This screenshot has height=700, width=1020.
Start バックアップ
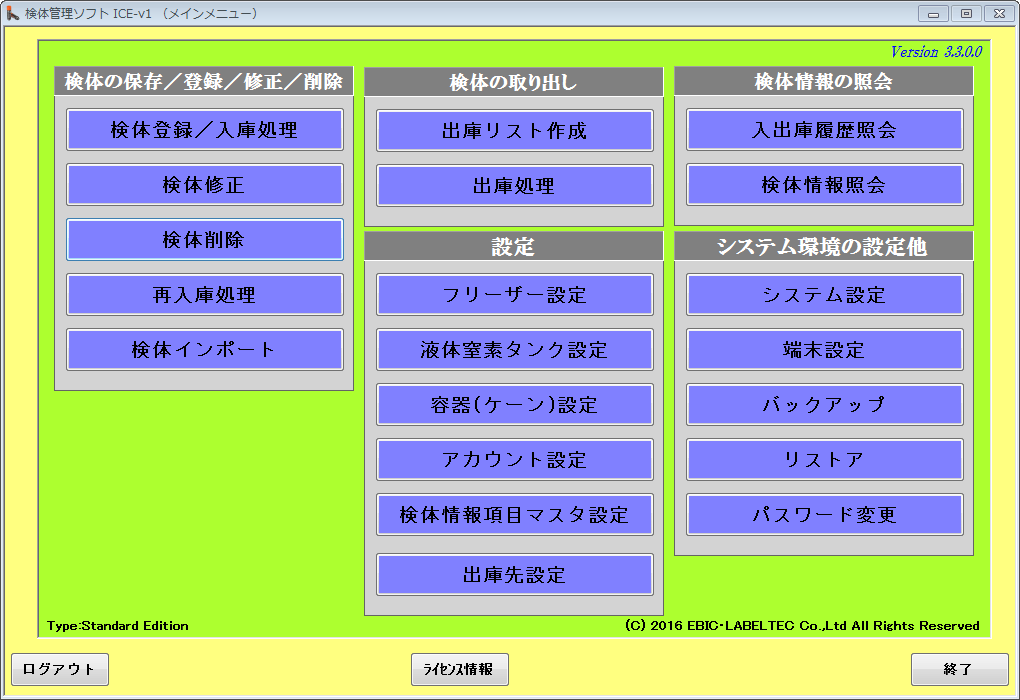click(x=824, y=405)
